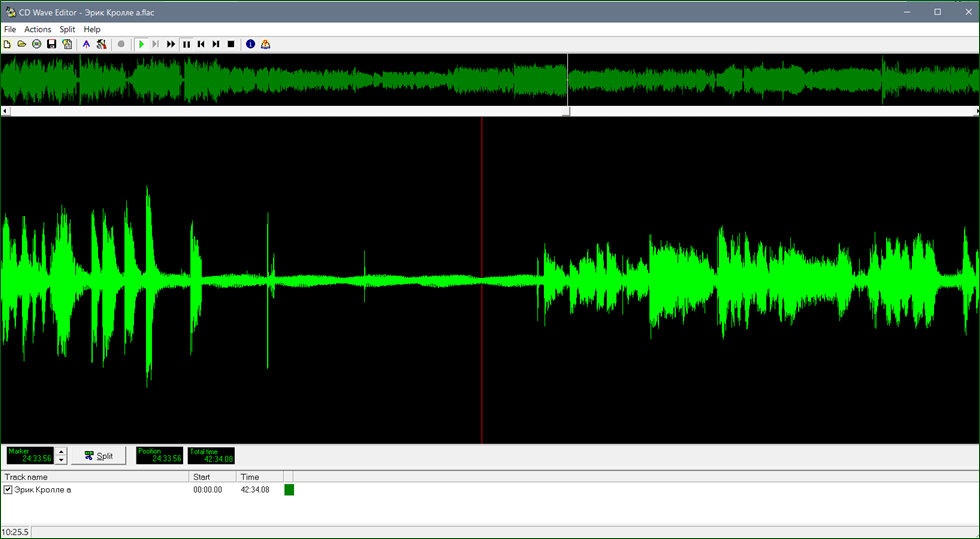
Task: Increase the marker time with the up arrow
Action: (61, 451)
